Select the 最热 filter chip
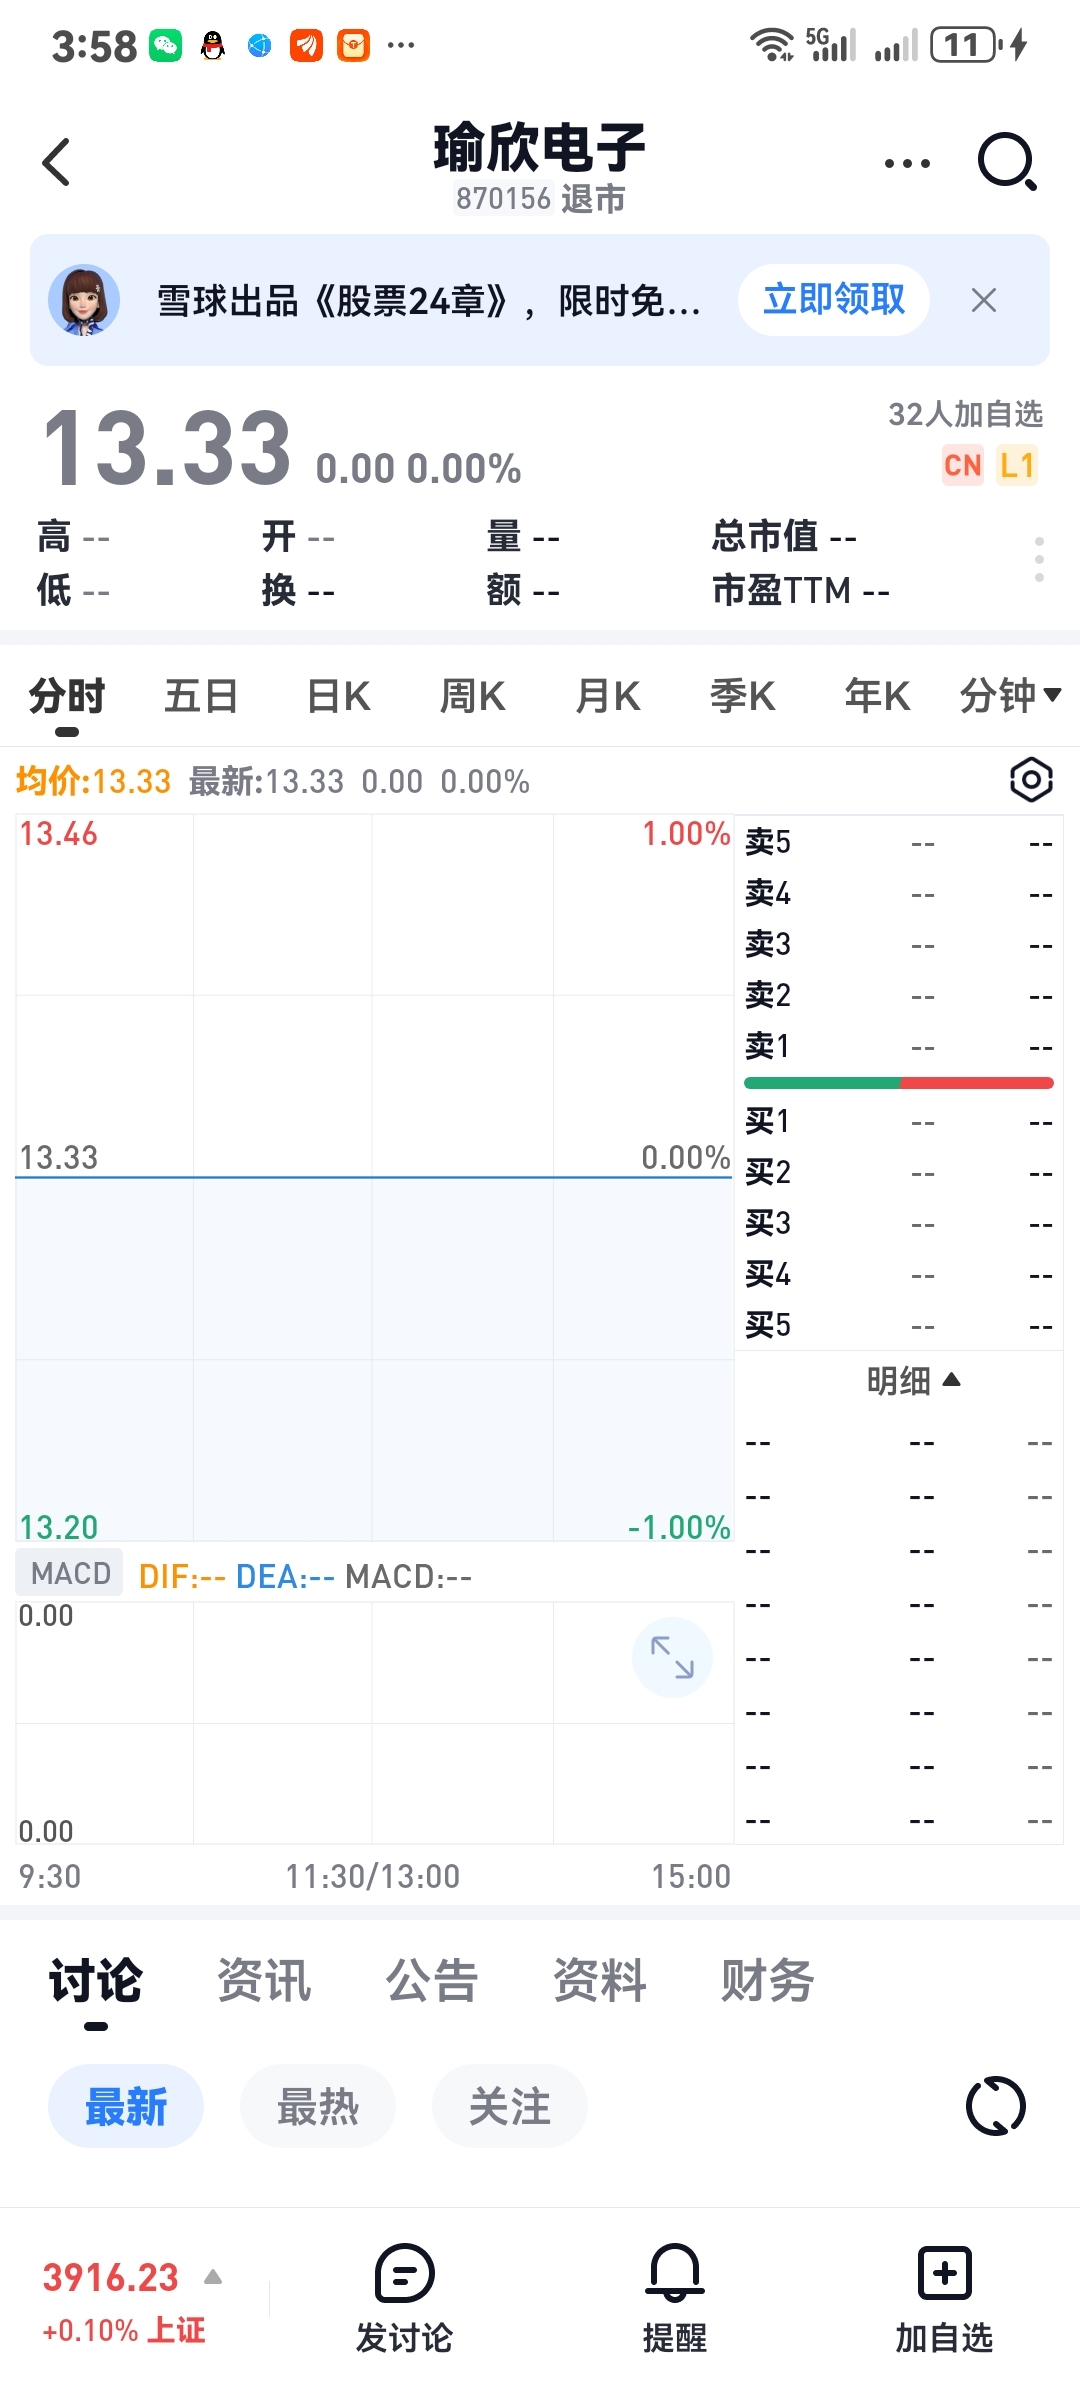Viewport: 1080px width, 2400px height. pos(318,2106)
